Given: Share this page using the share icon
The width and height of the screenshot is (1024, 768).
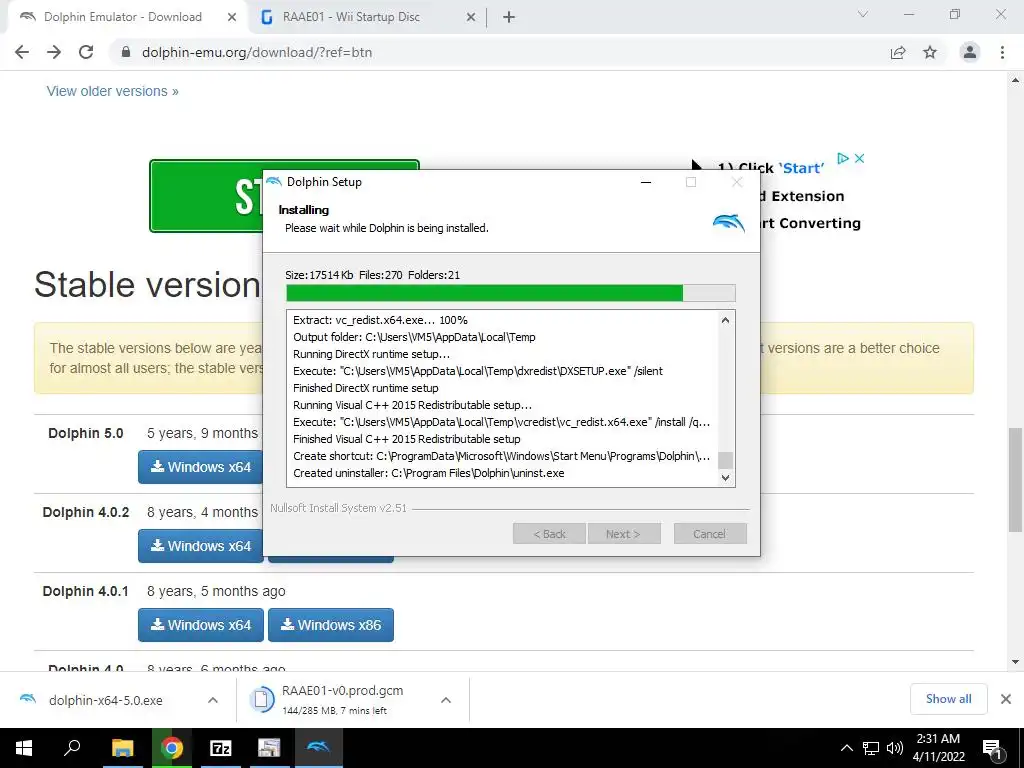Looking at the screenshot, I should click(x=898, y=52).
